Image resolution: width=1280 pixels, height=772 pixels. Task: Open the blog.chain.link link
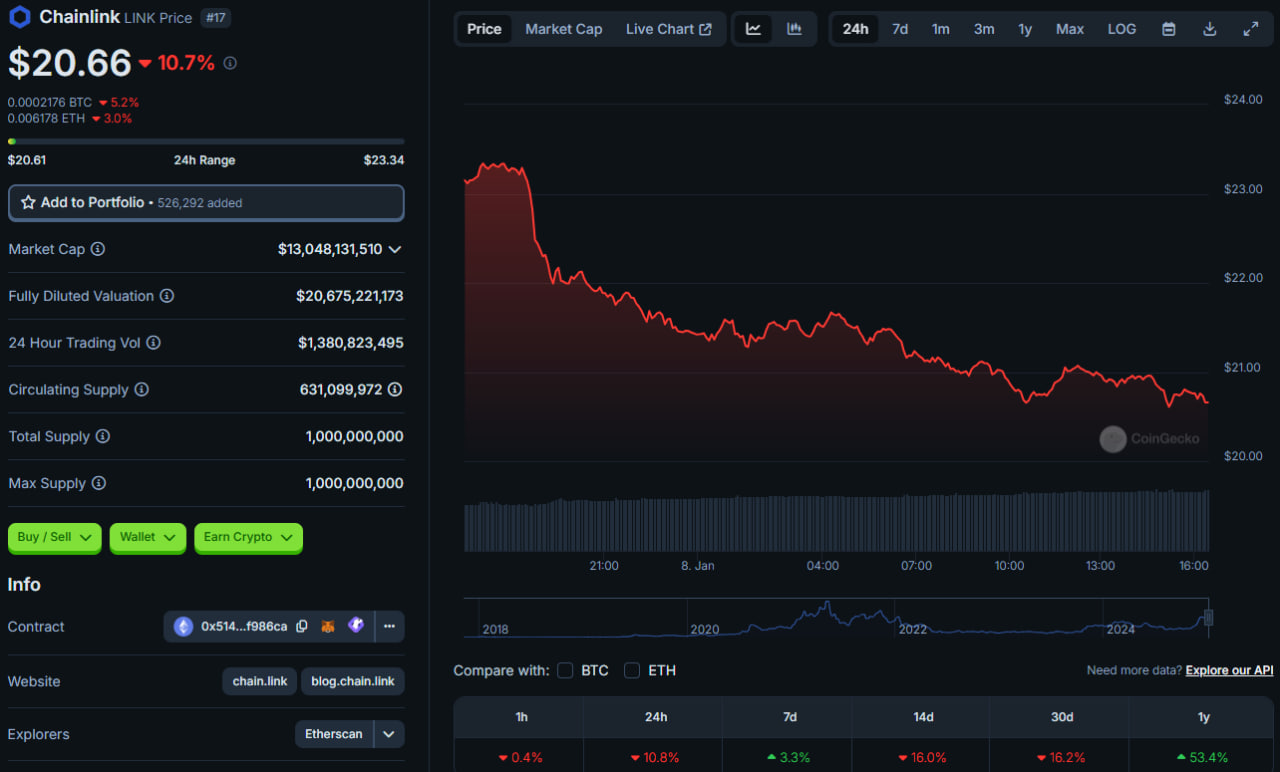coord(353,681)
